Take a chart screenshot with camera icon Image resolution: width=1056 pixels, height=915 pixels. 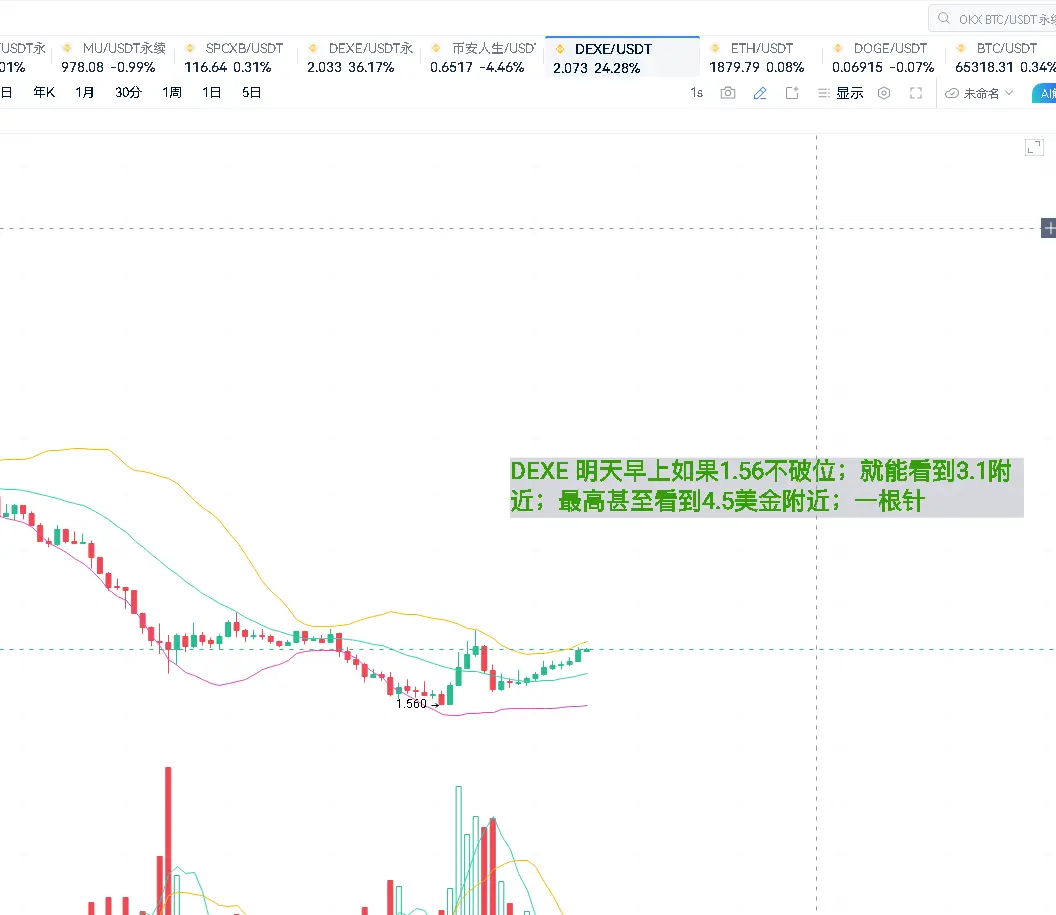(x=727, y=93)
